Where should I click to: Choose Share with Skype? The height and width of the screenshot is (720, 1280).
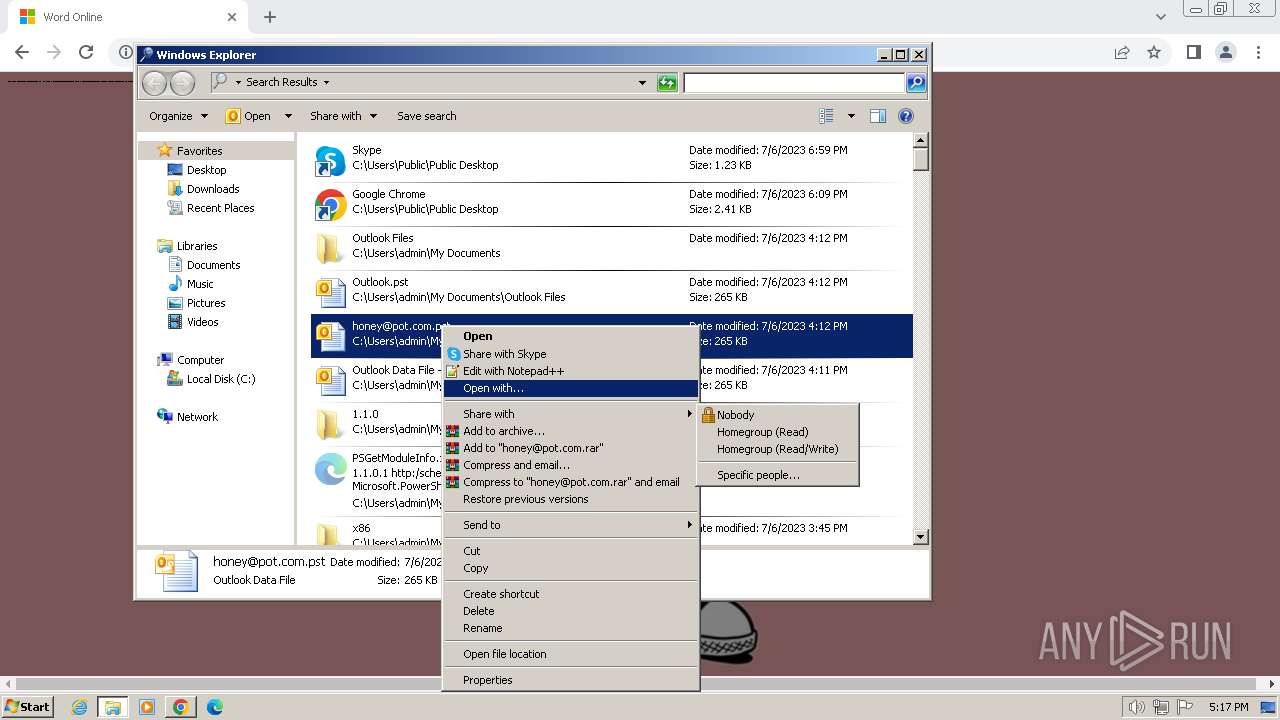570,354
